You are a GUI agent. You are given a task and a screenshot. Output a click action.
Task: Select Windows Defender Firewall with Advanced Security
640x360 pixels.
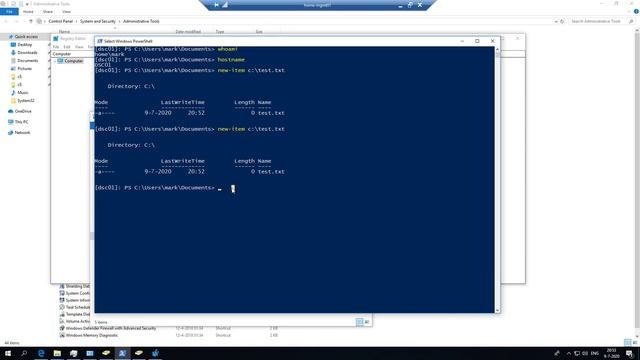click(x=108, y=328)
